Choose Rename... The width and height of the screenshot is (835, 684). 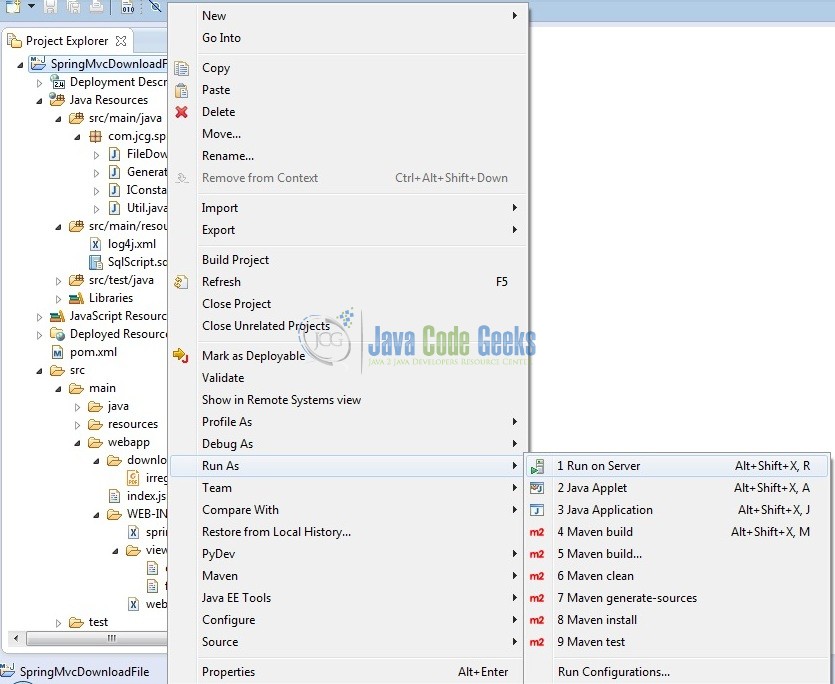tap(348, 156)
